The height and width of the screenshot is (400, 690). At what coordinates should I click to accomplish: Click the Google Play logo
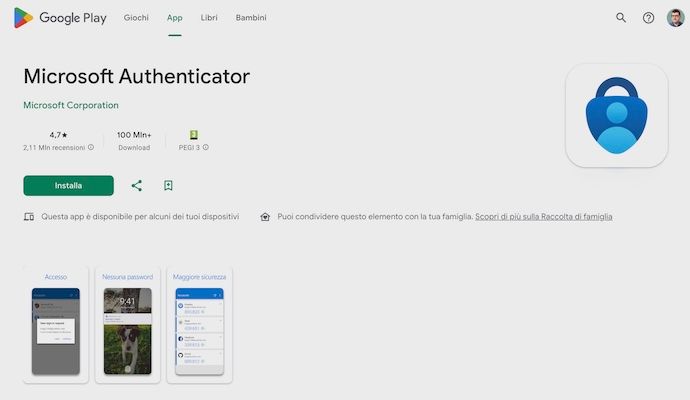point(60,18)
